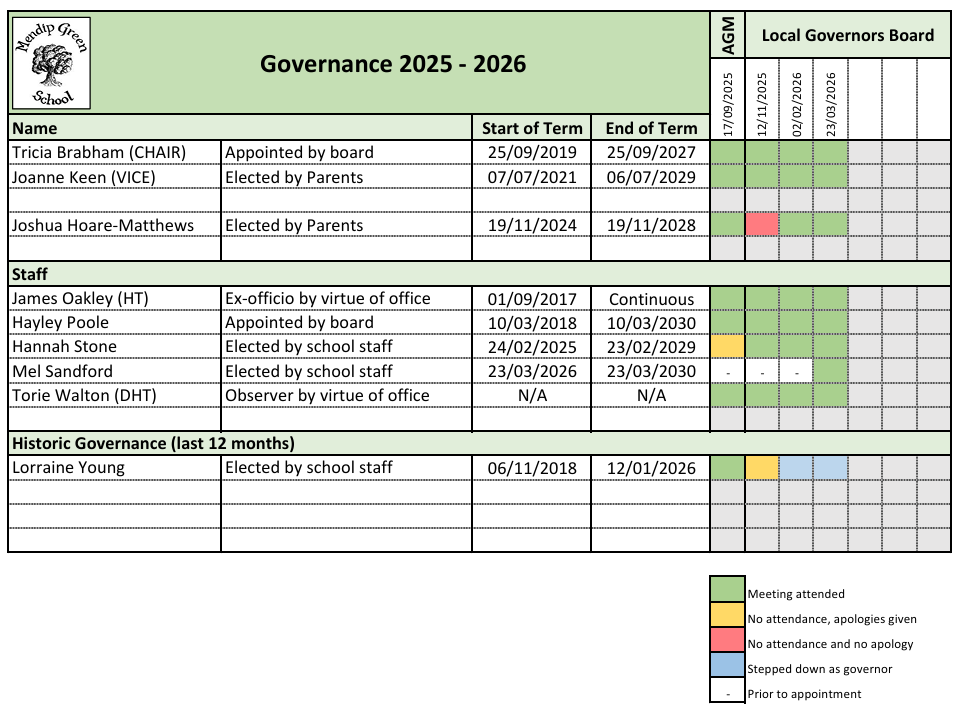Click the 'End of Term' column header
Viewport: 962px width, 708px height.
pos(651,128)
